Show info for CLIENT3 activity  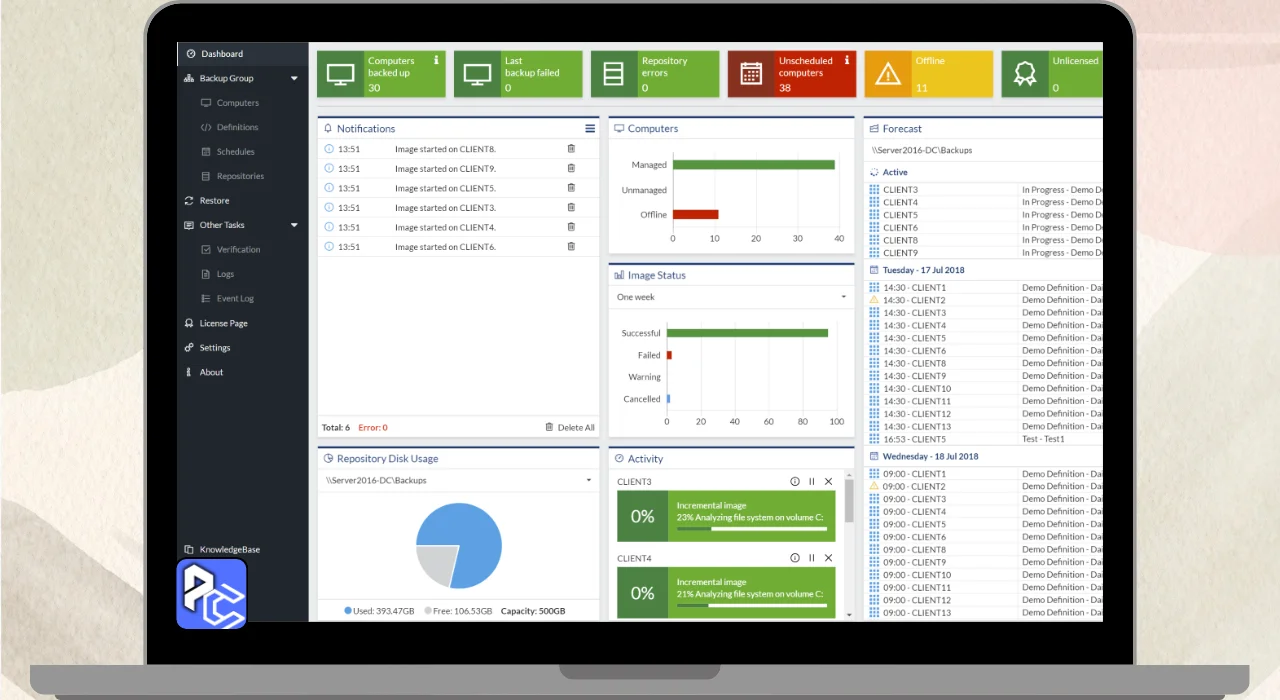point(795,482)
